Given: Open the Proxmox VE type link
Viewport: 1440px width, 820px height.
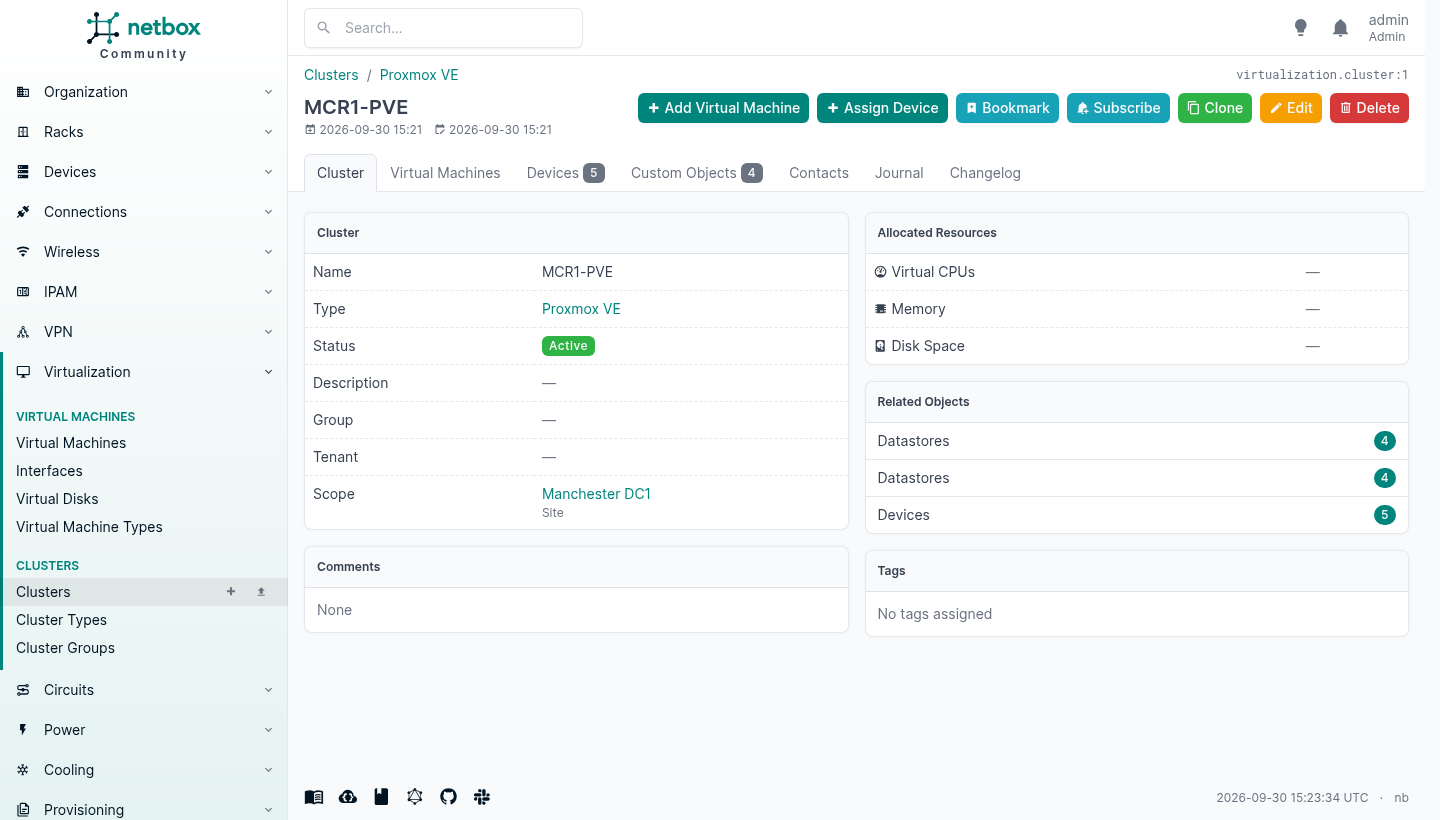Looking at the screenshot, I should (x=581, y=309).
